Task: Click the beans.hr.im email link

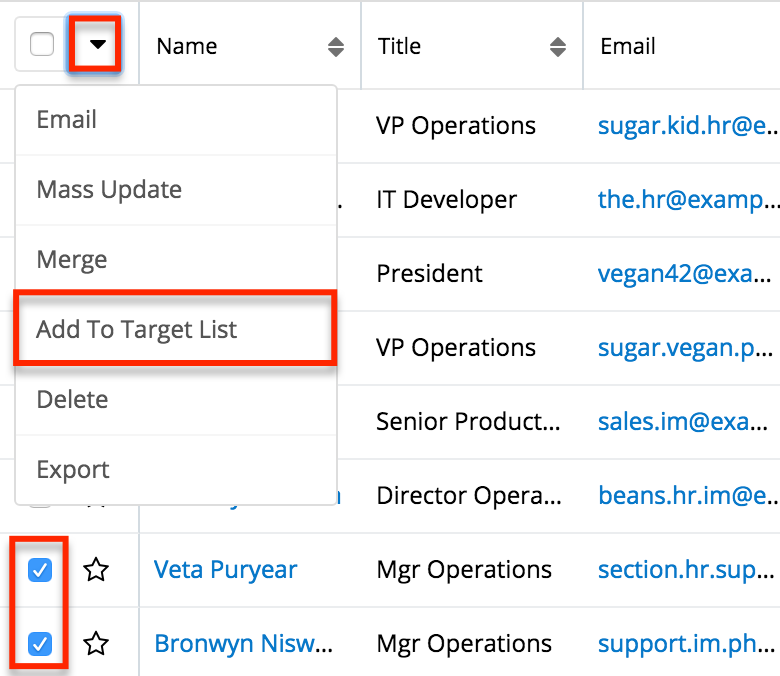Action: click(687, 496)
